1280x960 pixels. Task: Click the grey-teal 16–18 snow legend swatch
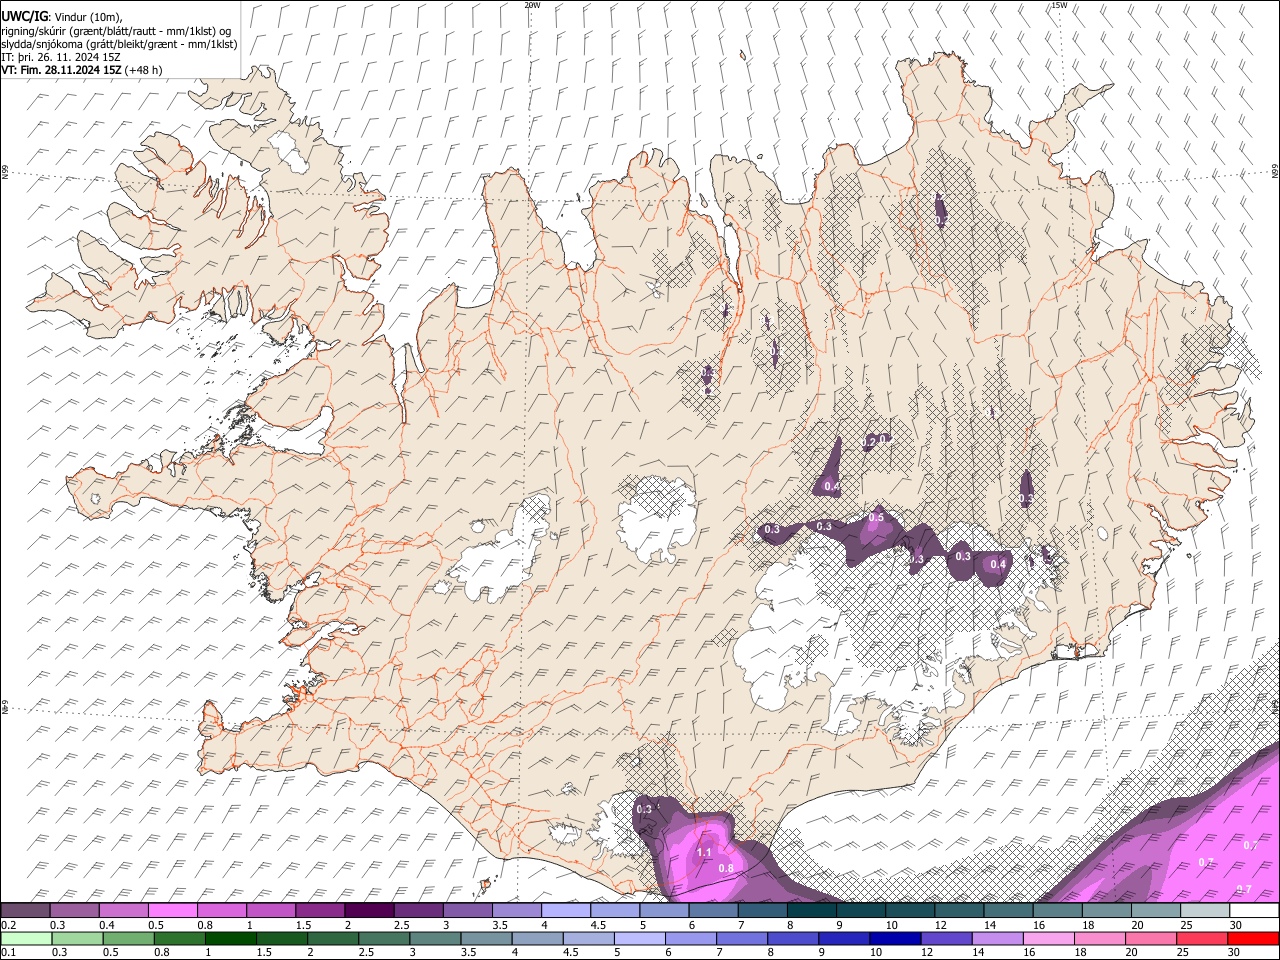pyautogui.click(x=1057, y=911)
